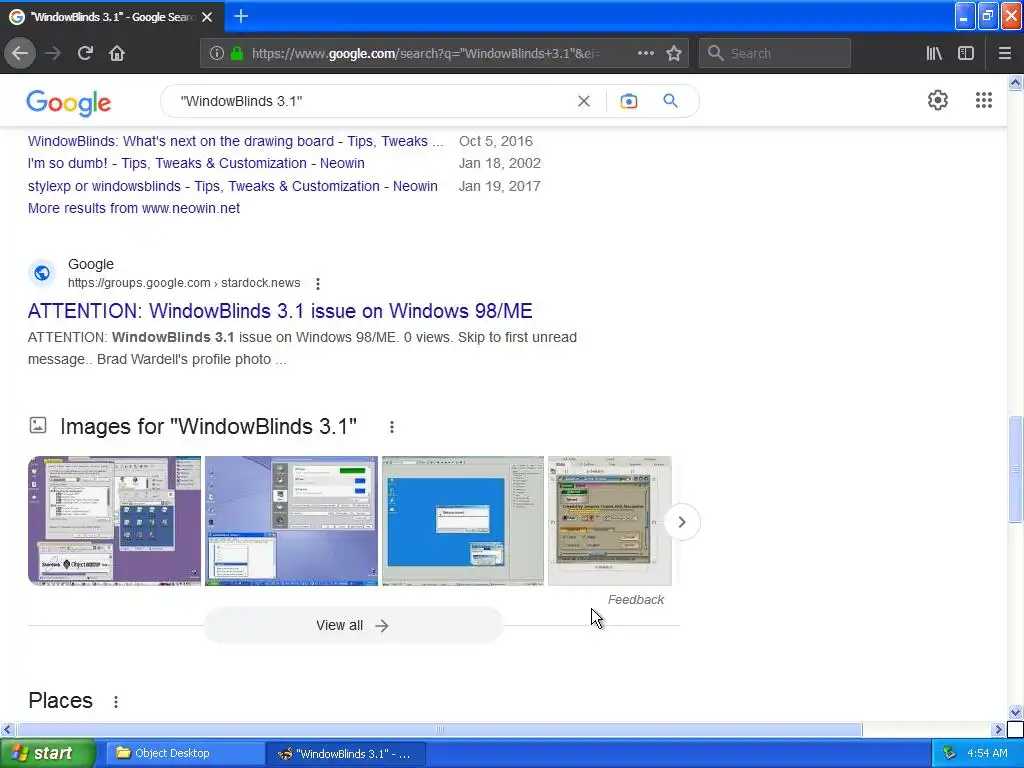Open the third blue screen thumbnail

click(x=462, y=521)
